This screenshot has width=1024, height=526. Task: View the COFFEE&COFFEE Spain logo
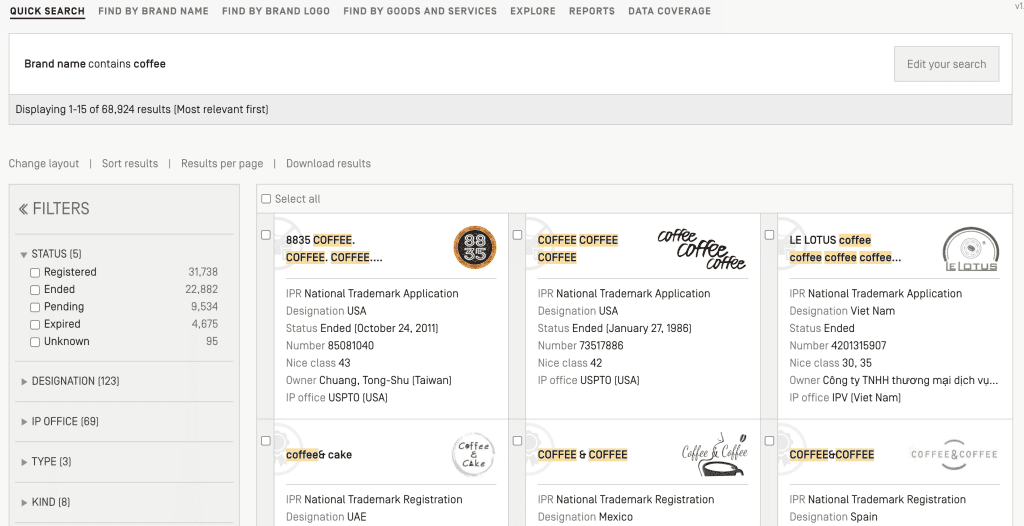coord(954,454)
